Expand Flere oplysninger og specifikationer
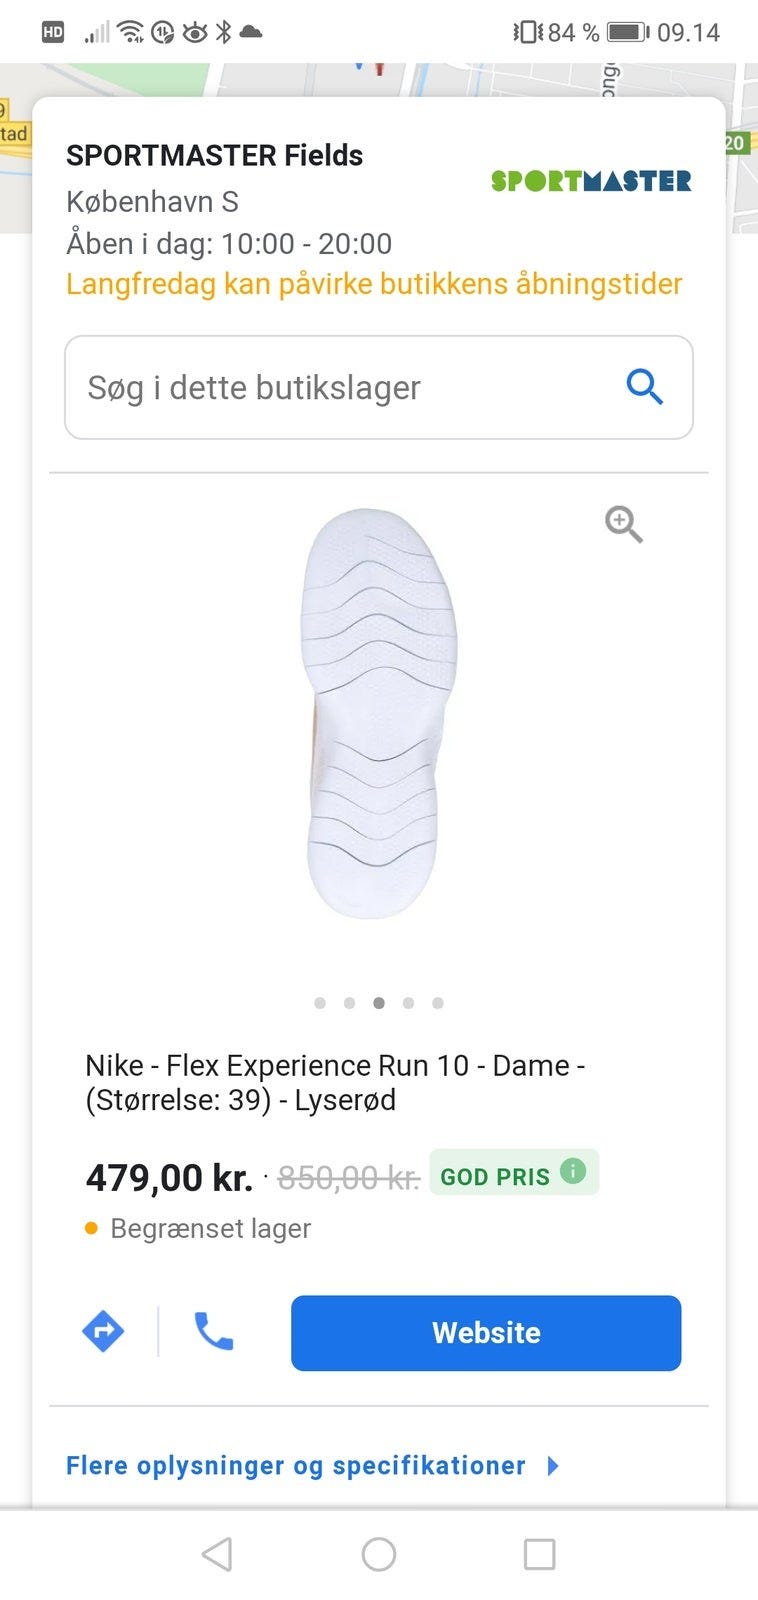 [x=296, y=1465]
